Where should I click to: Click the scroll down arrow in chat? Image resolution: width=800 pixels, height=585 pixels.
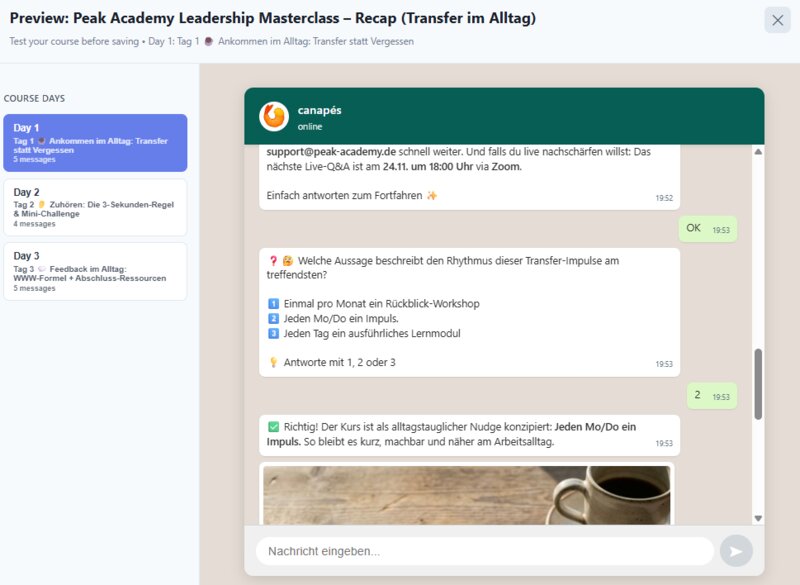click(x=757, y=518)
